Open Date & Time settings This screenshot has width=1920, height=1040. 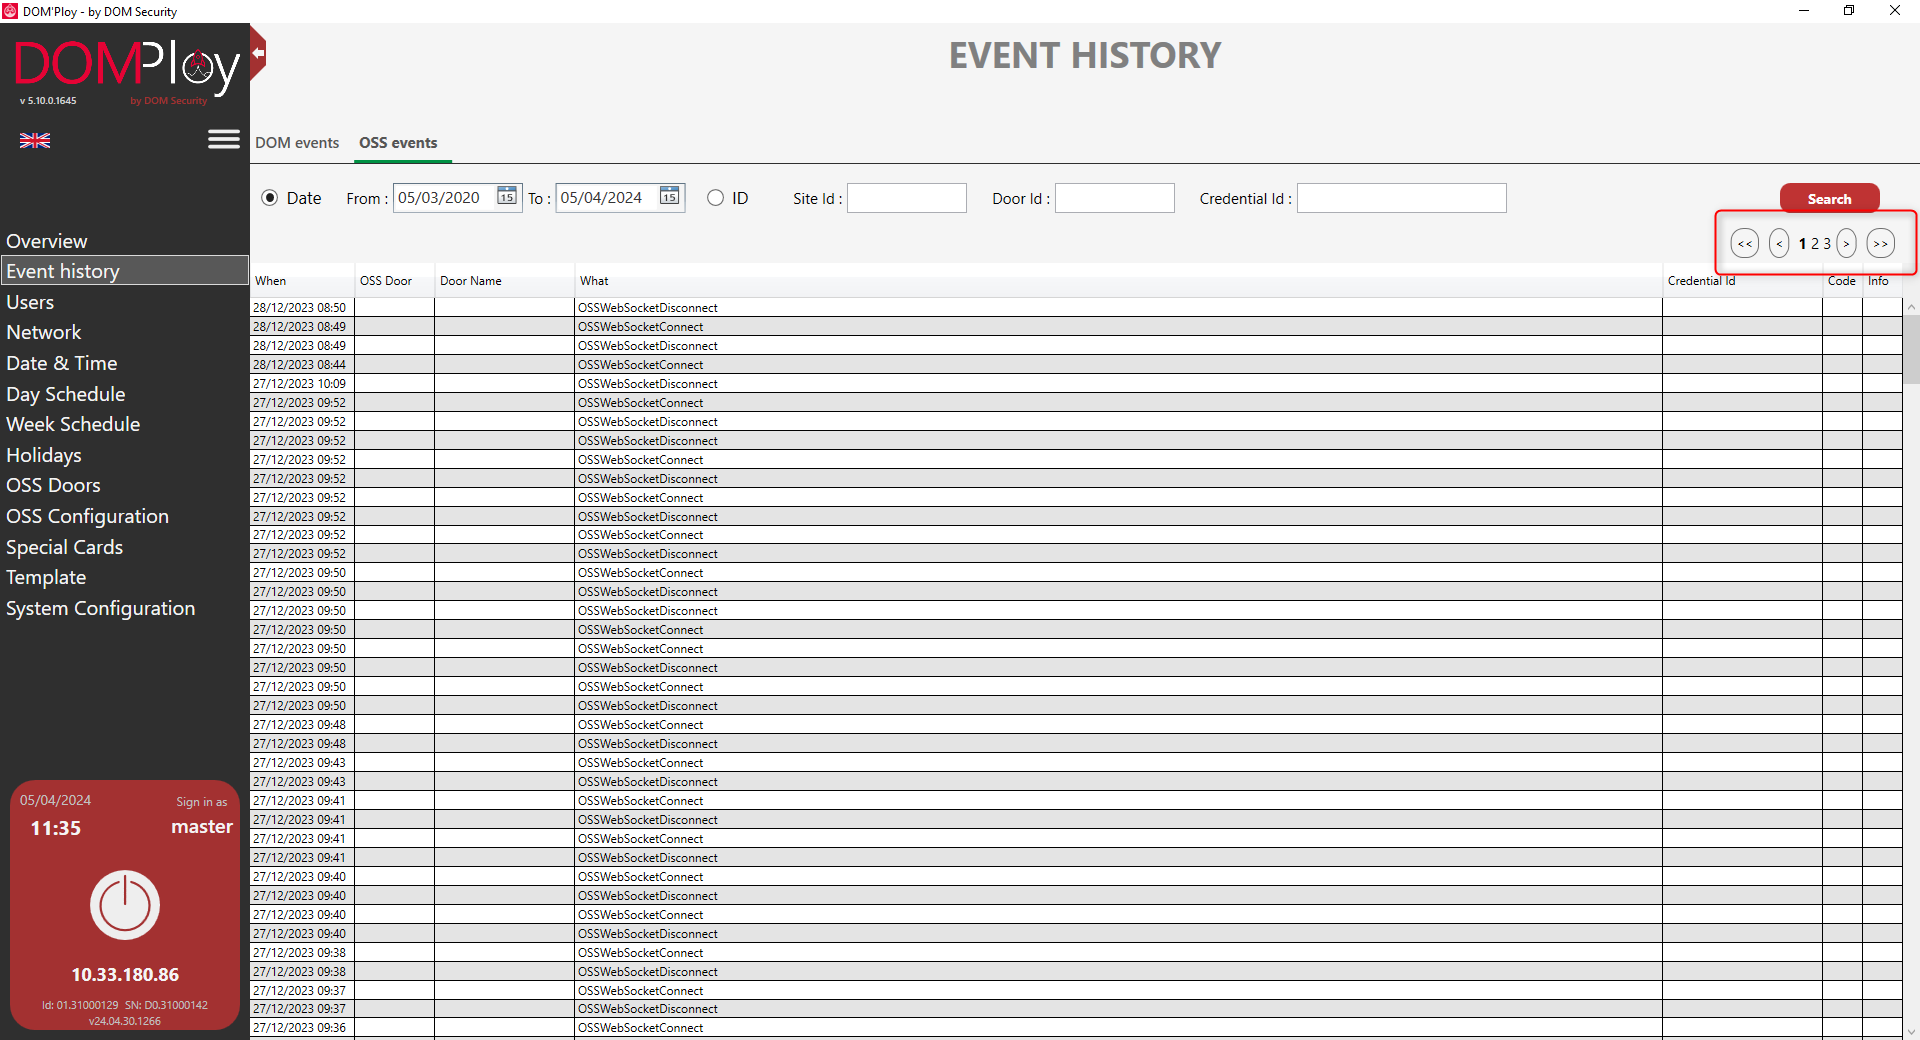[62, 363]
